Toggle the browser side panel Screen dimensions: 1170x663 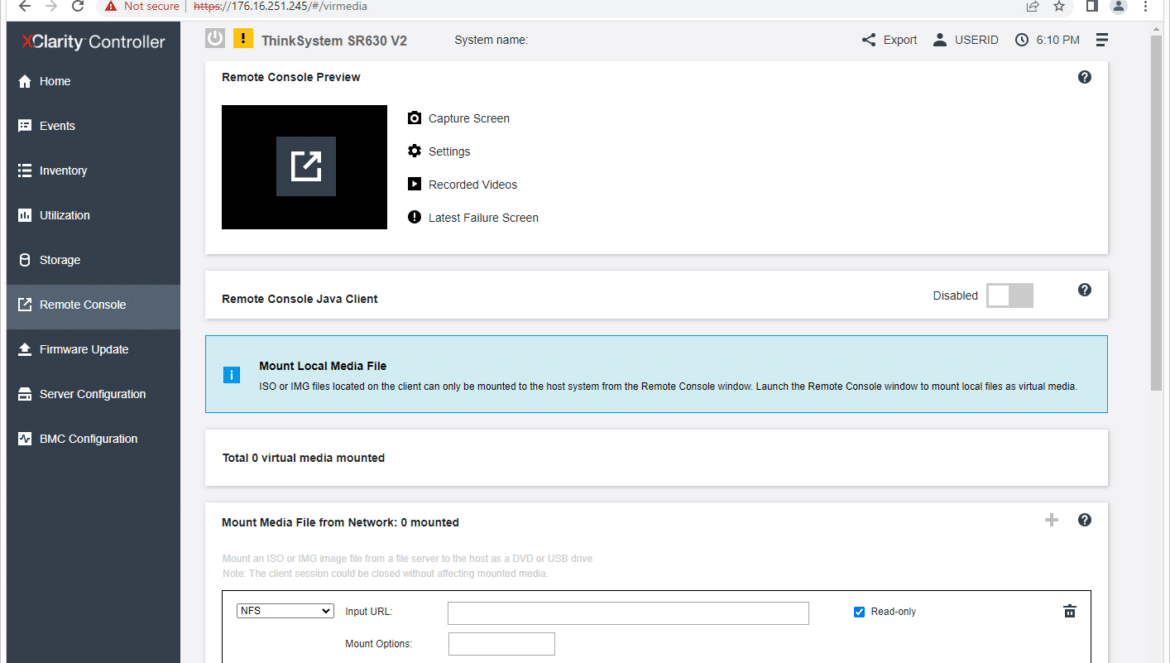(1092, 6)
